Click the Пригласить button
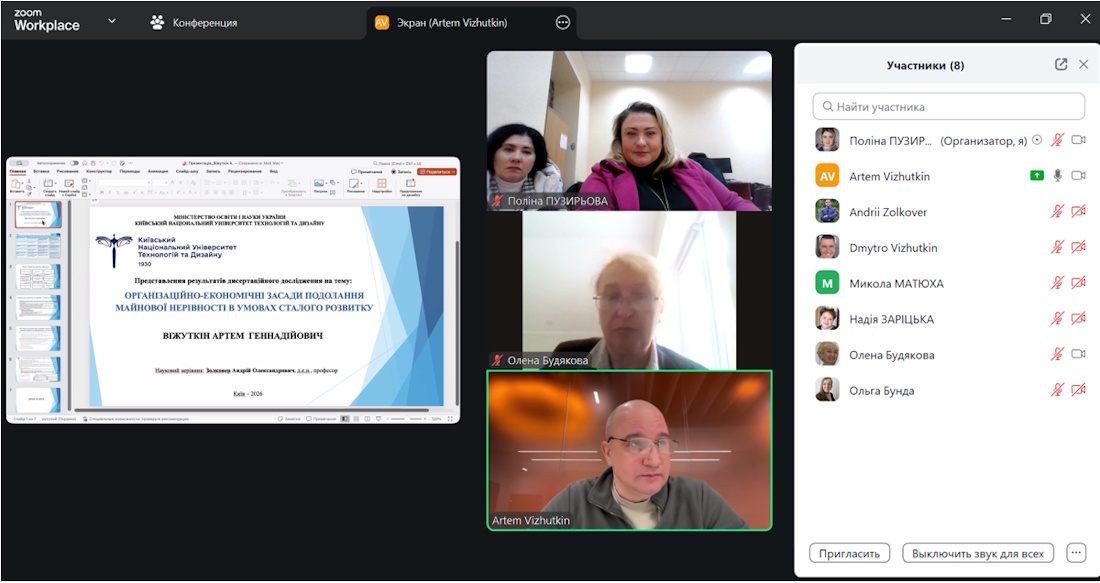Image resolution: width=1100 pixels, height=583 pixels. point(849,553)
